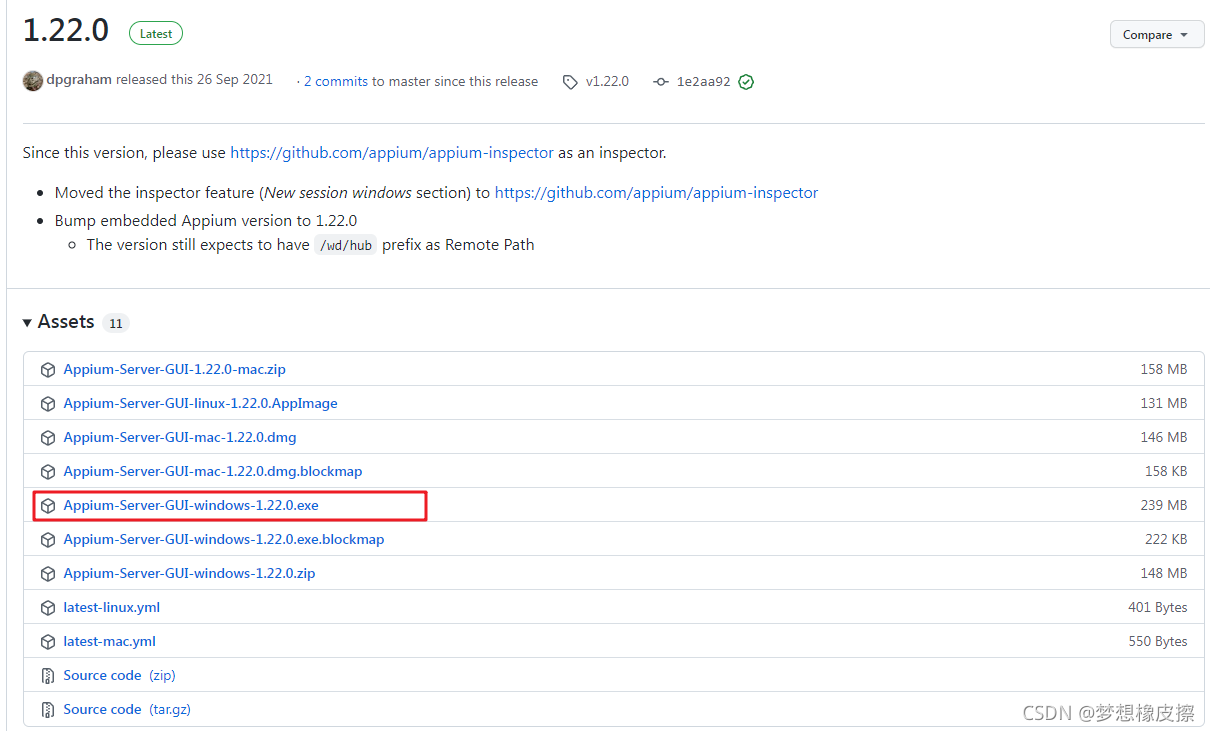Image resolution: width=1210 pixels, height=731 pixels.
Task: Open commit 1e2aa92
Action: point(704,82)
